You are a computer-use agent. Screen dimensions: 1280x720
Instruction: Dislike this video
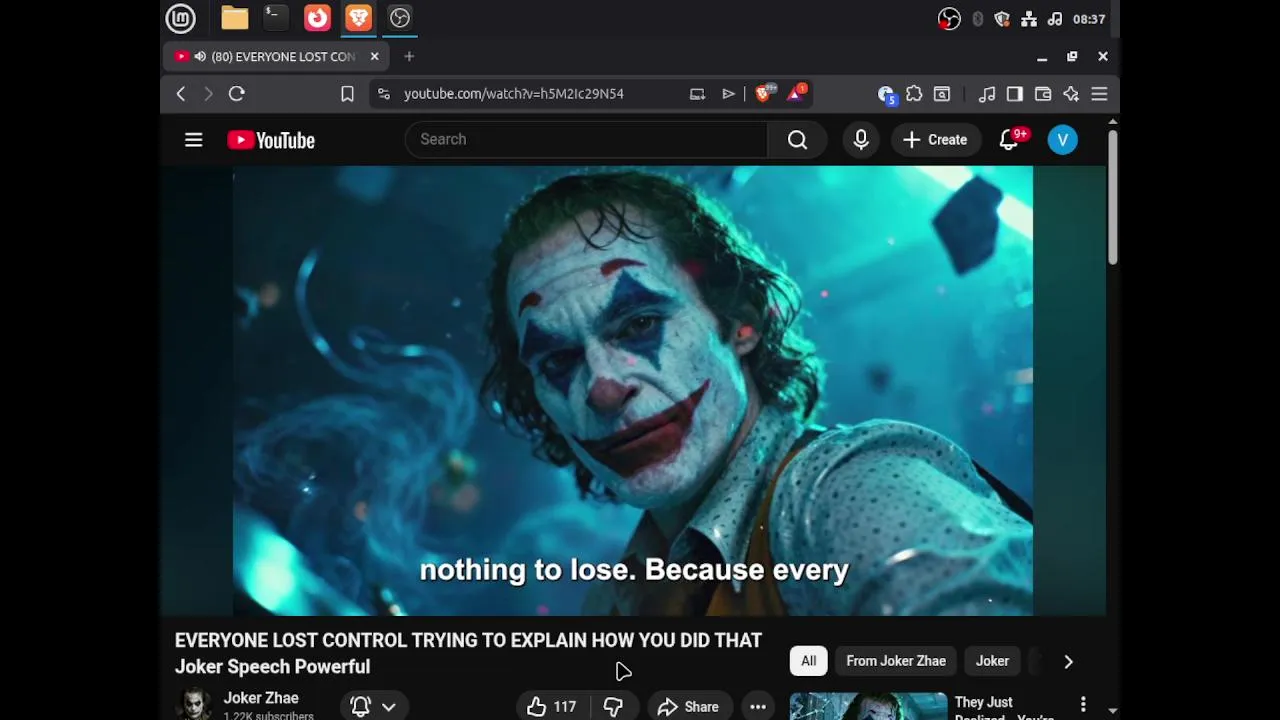pyautogui.click(x=613, y=707)
